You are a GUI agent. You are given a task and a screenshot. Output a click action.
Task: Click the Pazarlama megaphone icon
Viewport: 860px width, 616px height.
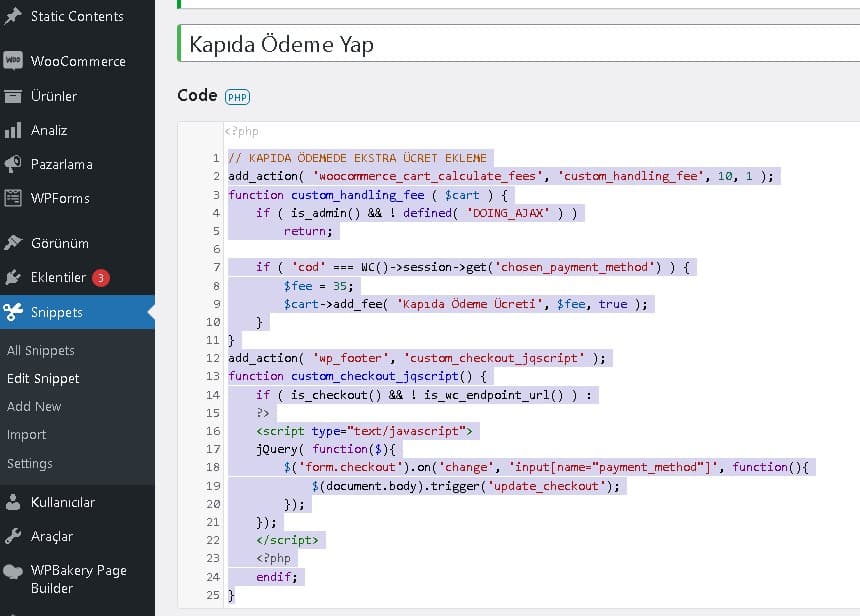coord(13,164)
